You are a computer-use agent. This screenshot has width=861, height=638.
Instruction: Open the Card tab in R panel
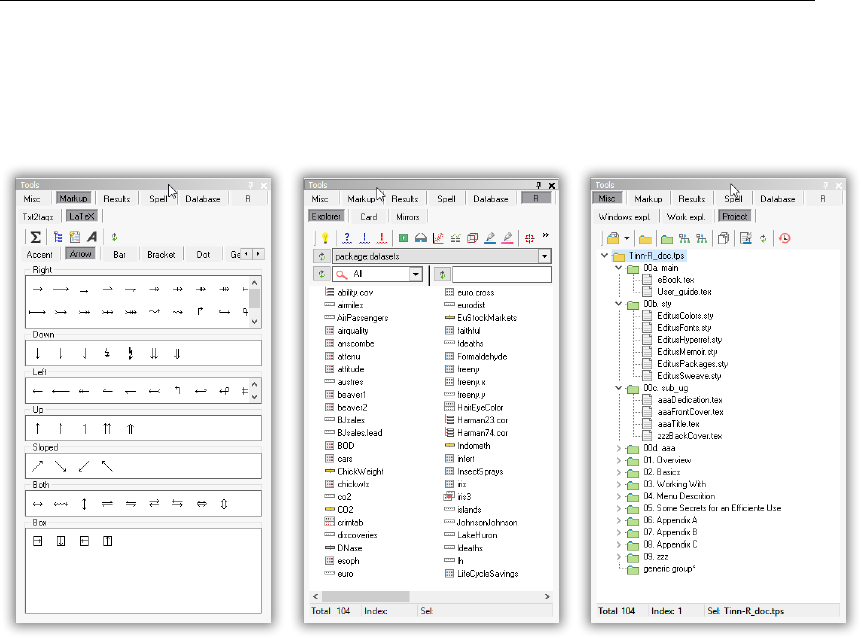(368, 217)
